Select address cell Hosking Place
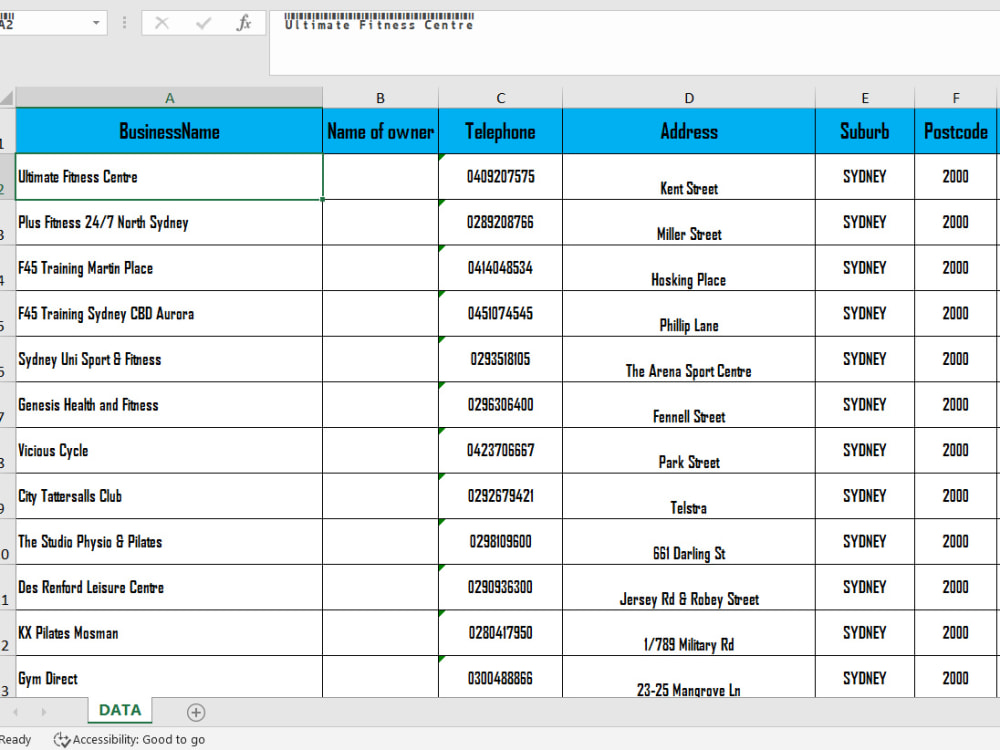1000x750 pixels. pos(689,268)
